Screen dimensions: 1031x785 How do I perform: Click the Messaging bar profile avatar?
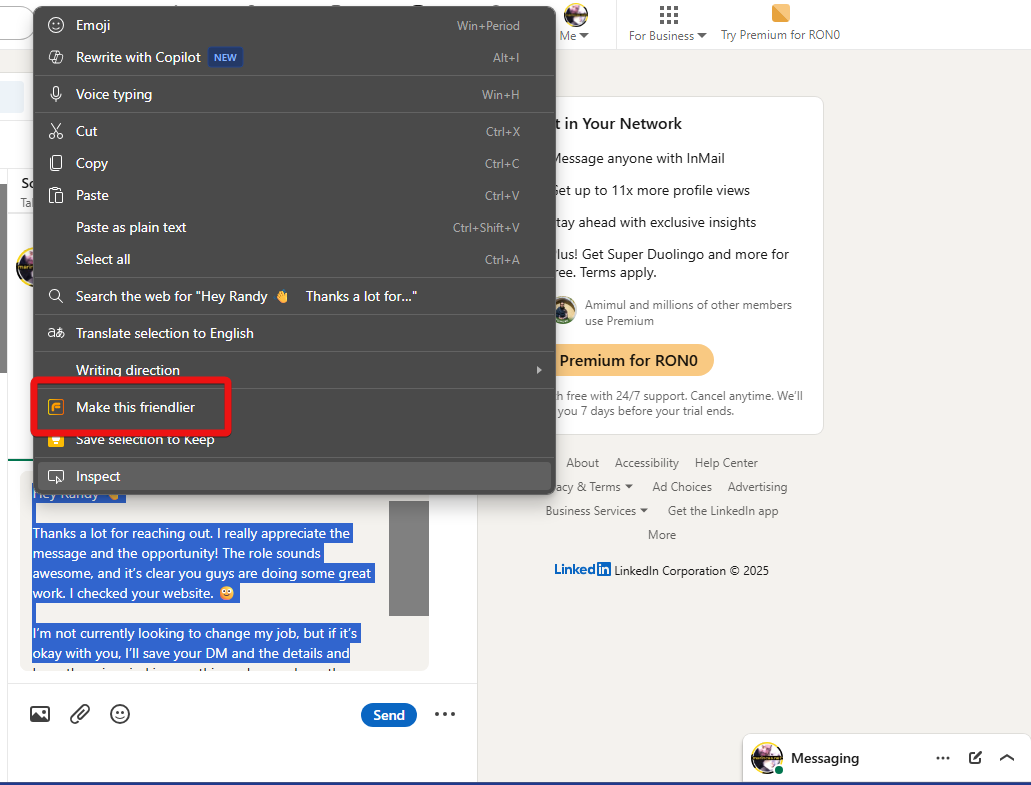coord(767,758)
